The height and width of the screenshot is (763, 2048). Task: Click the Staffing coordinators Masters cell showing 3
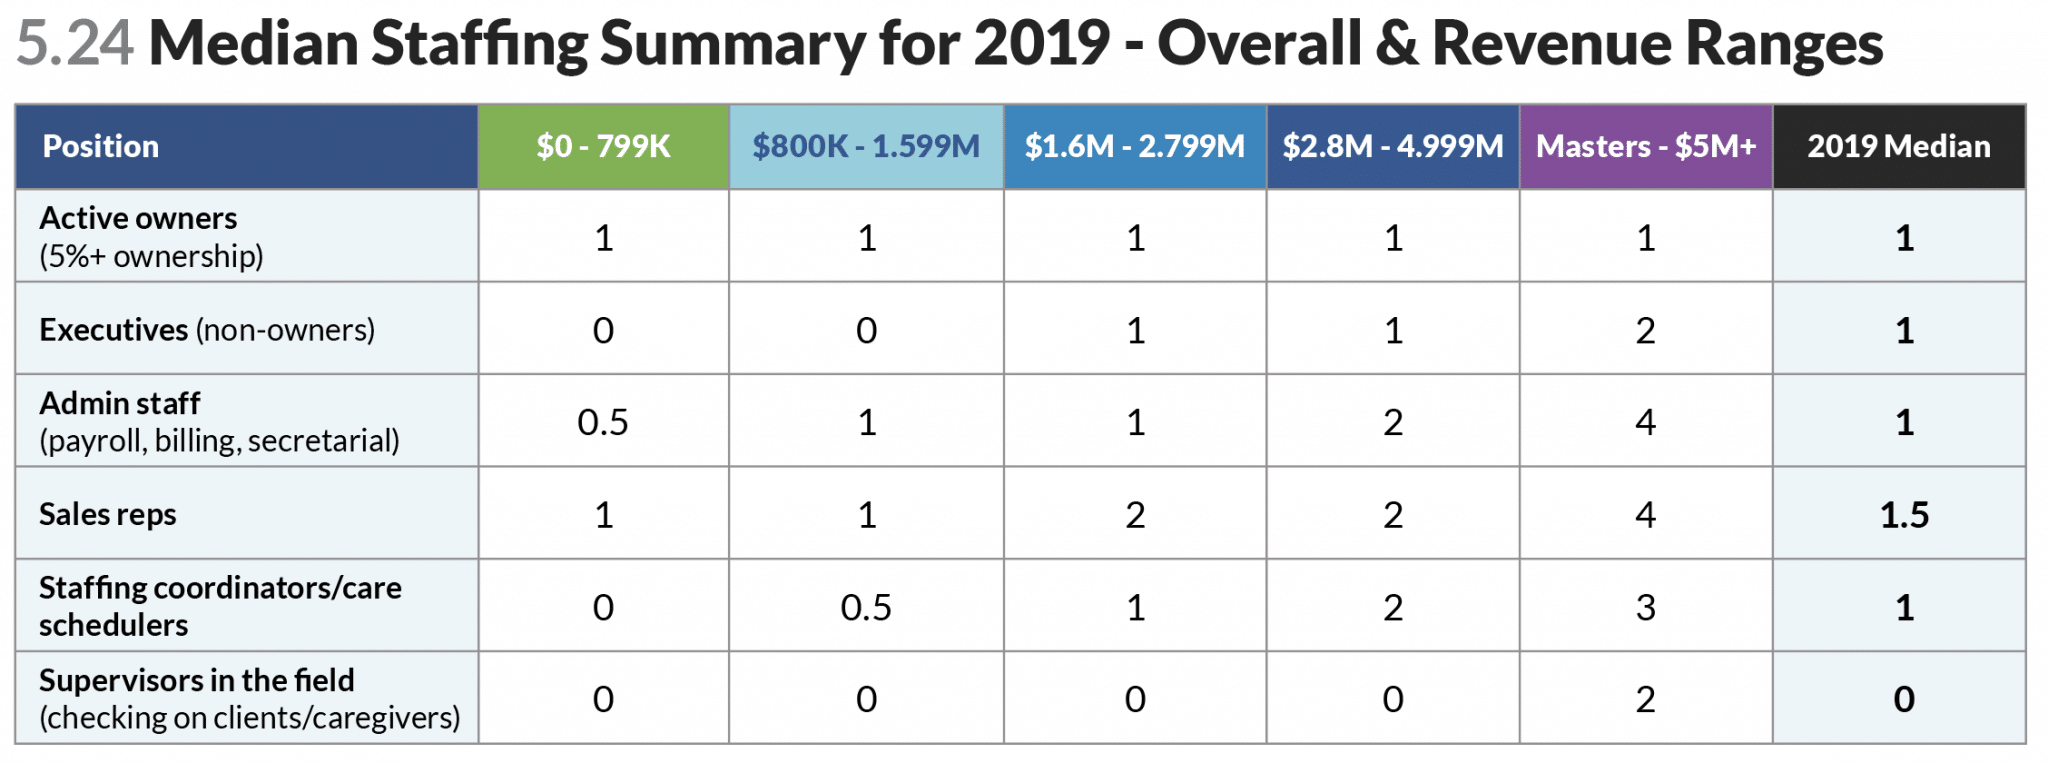(x=1646, y=608)
